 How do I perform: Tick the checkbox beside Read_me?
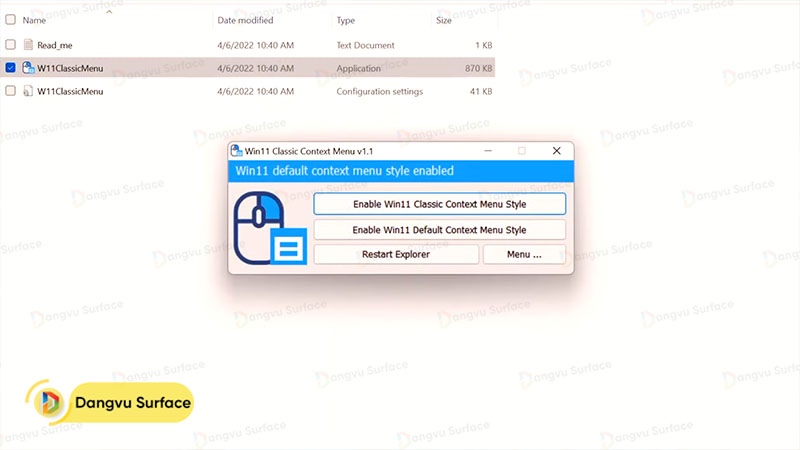coord(10,44)
